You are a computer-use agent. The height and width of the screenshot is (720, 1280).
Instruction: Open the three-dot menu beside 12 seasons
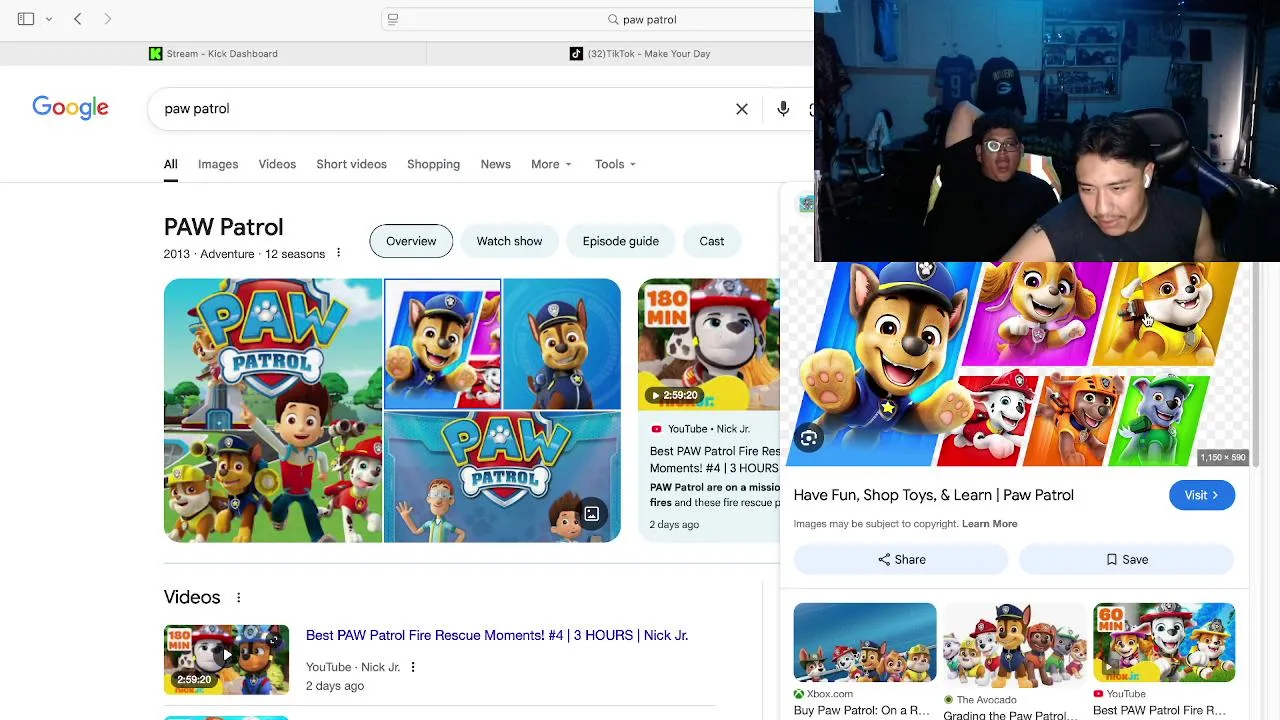point(338,253)
